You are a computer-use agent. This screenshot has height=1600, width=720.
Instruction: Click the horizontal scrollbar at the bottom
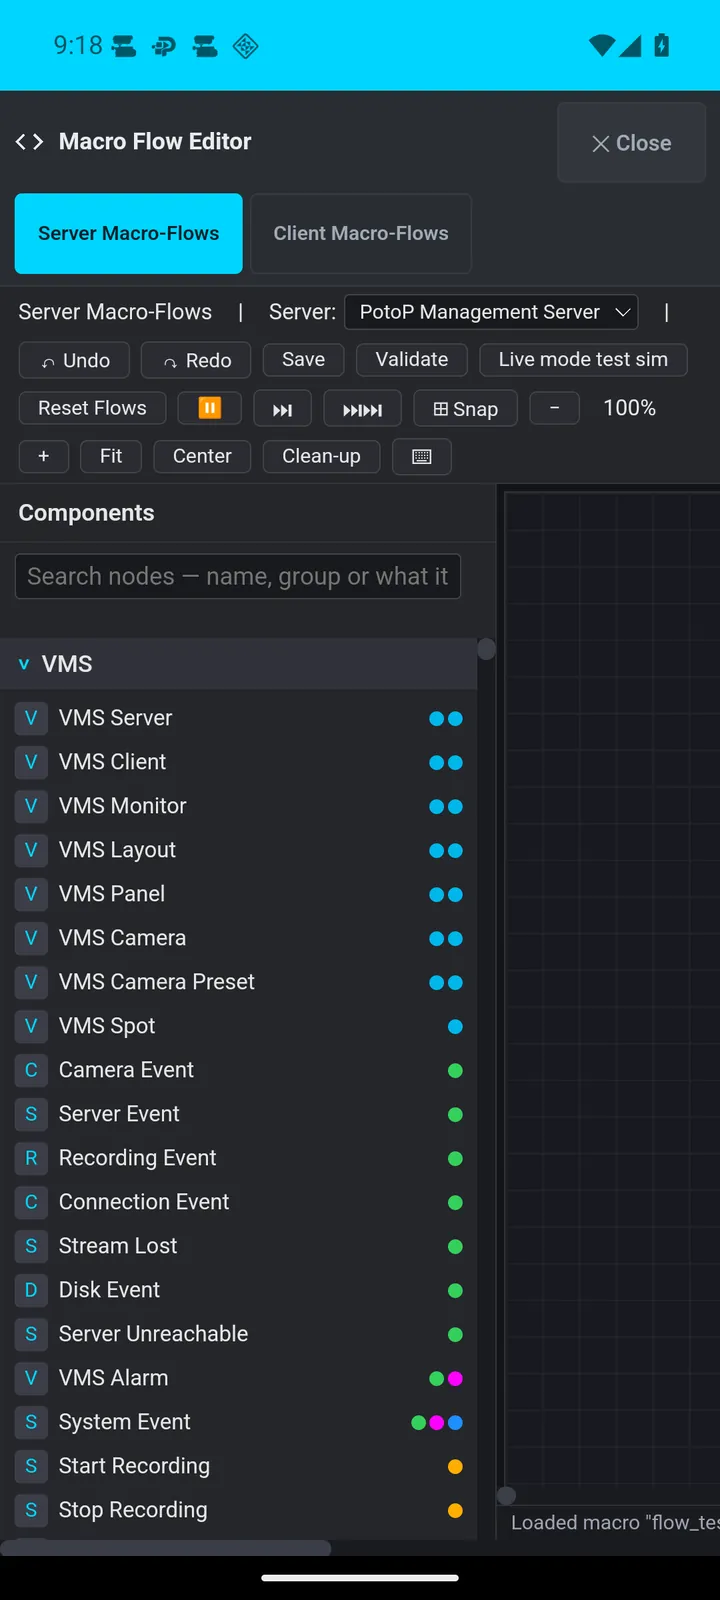click(166, 1548)
